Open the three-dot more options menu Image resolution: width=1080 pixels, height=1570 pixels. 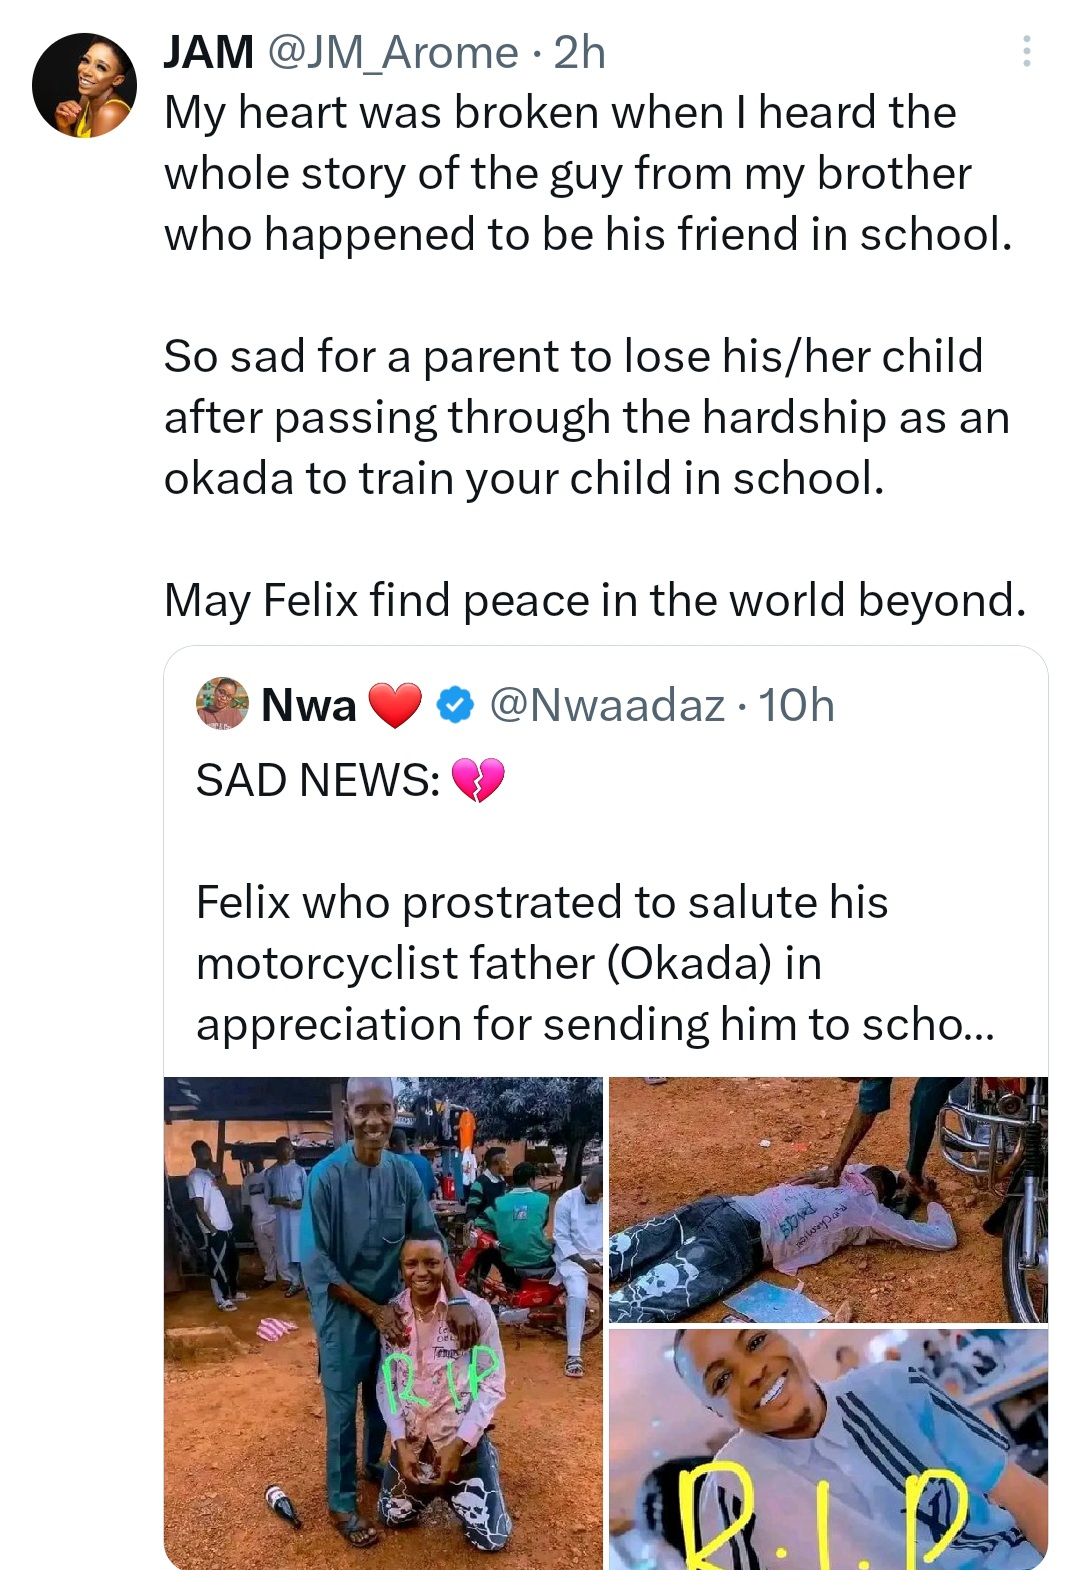[x=1026, y=52]
